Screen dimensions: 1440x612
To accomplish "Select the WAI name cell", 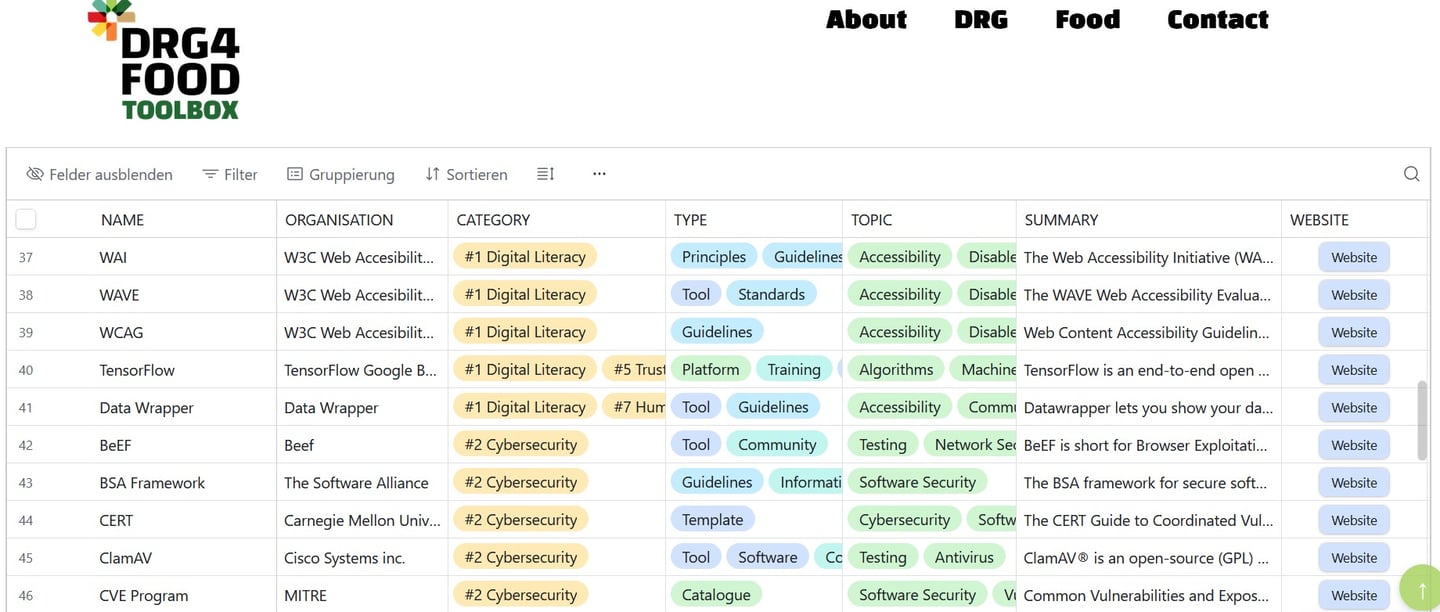I will (183, 257).
